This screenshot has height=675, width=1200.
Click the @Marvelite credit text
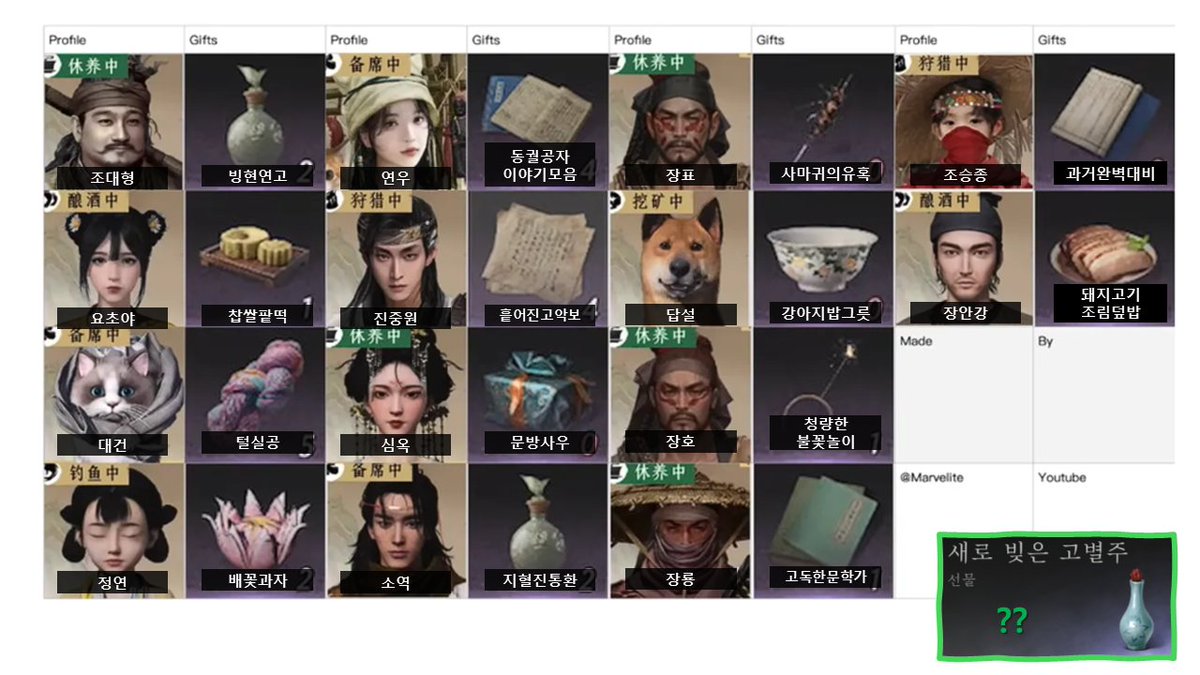tap(931, 478)
